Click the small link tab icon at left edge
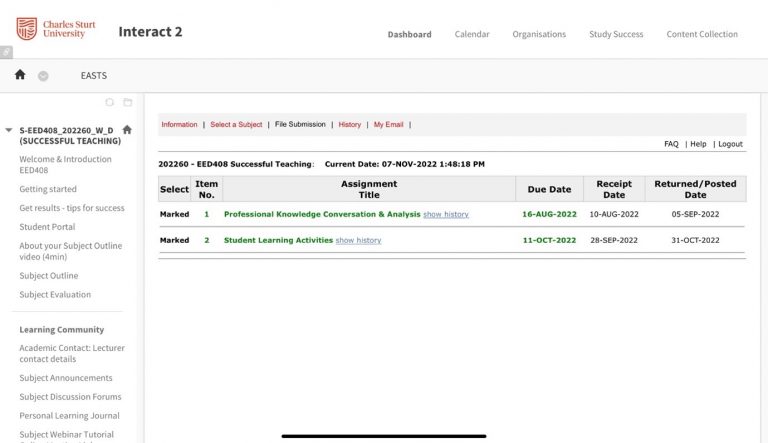The width and height of the screenshot is (768, 443). pos(6,52)
